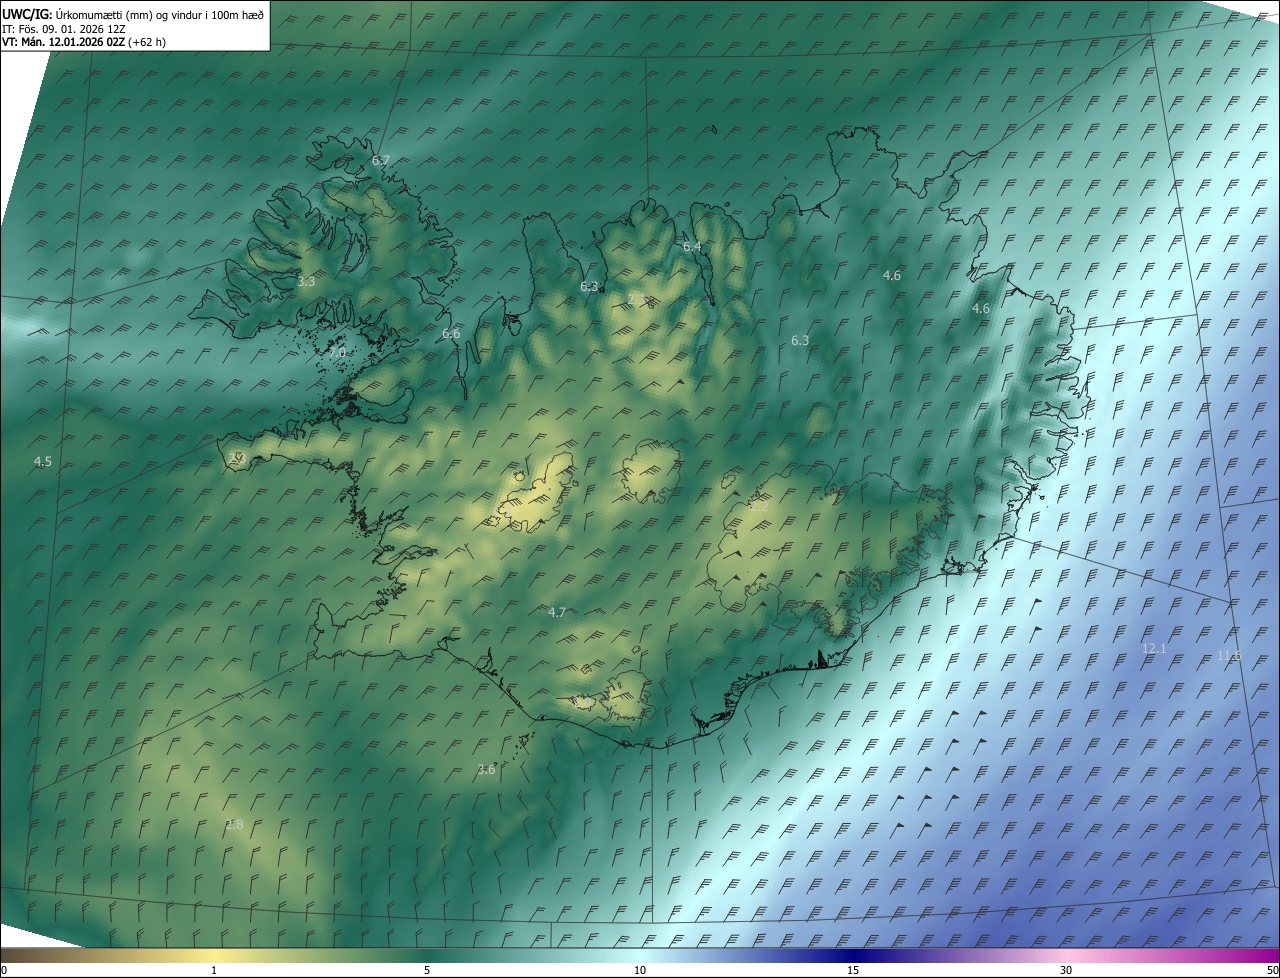This screenshot has height=978, width=1280.
Task: Click the 6.7 value label on the map
Action: 381,160
